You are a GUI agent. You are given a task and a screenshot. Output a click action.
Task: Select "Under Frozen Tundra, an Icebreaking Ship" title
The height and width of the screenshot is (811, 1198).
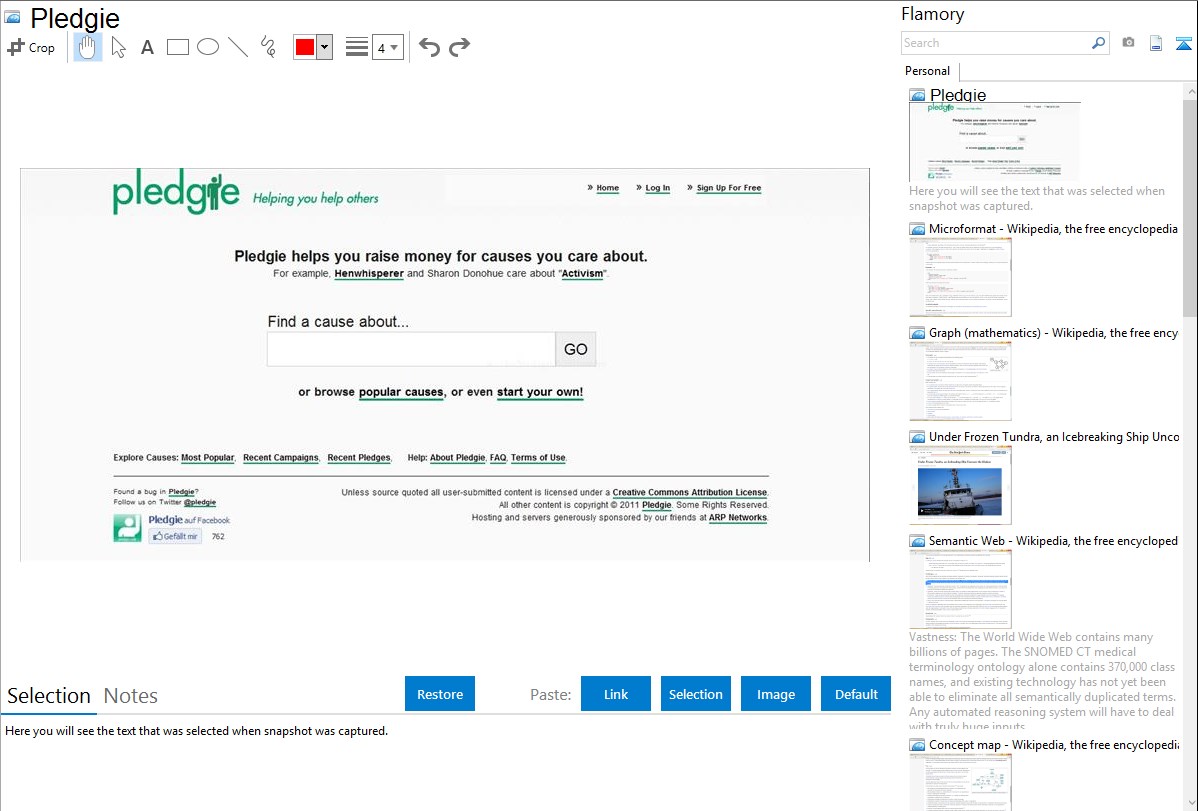coord(1054,436)
